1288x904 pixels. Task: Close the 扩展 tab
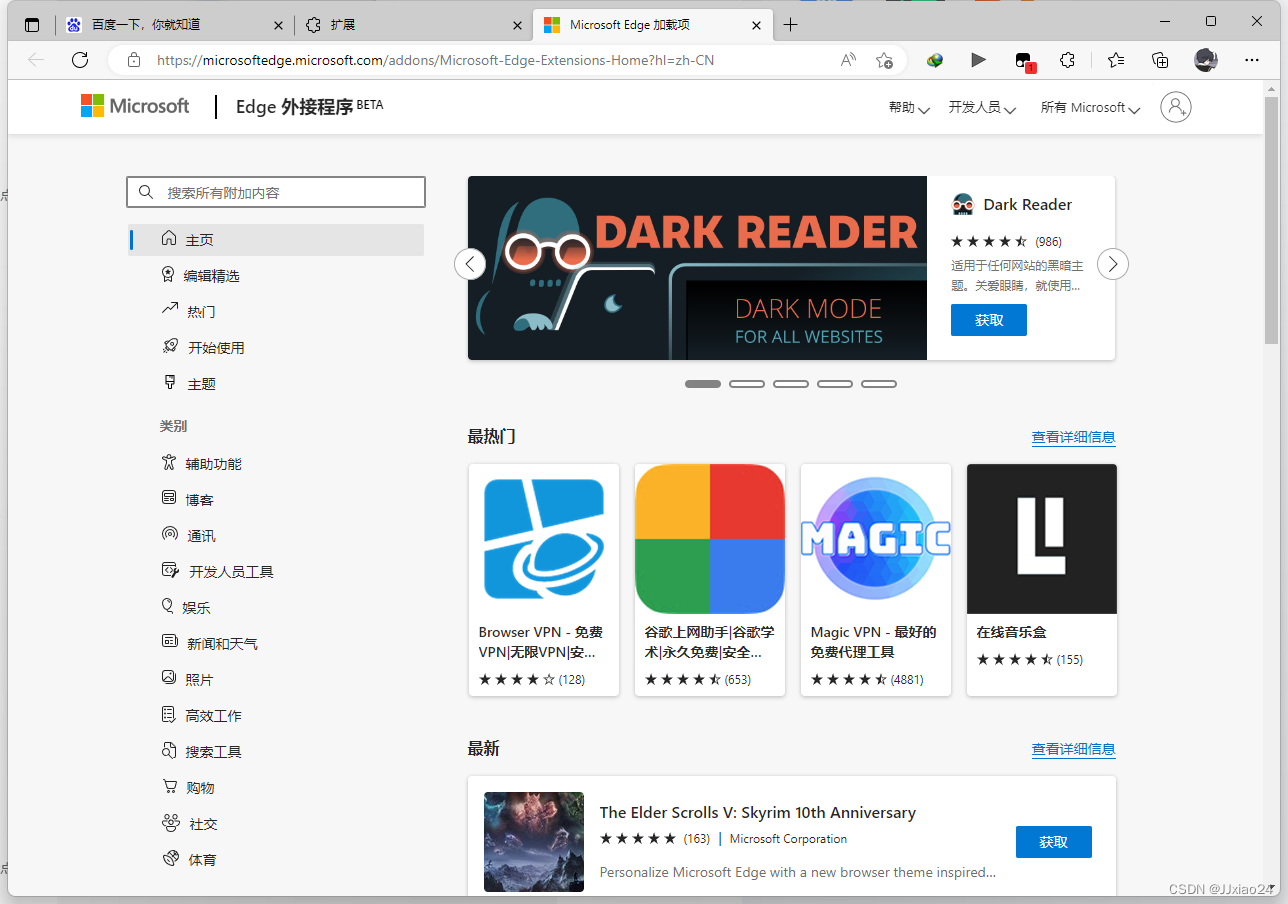click(x=517, y=25)
